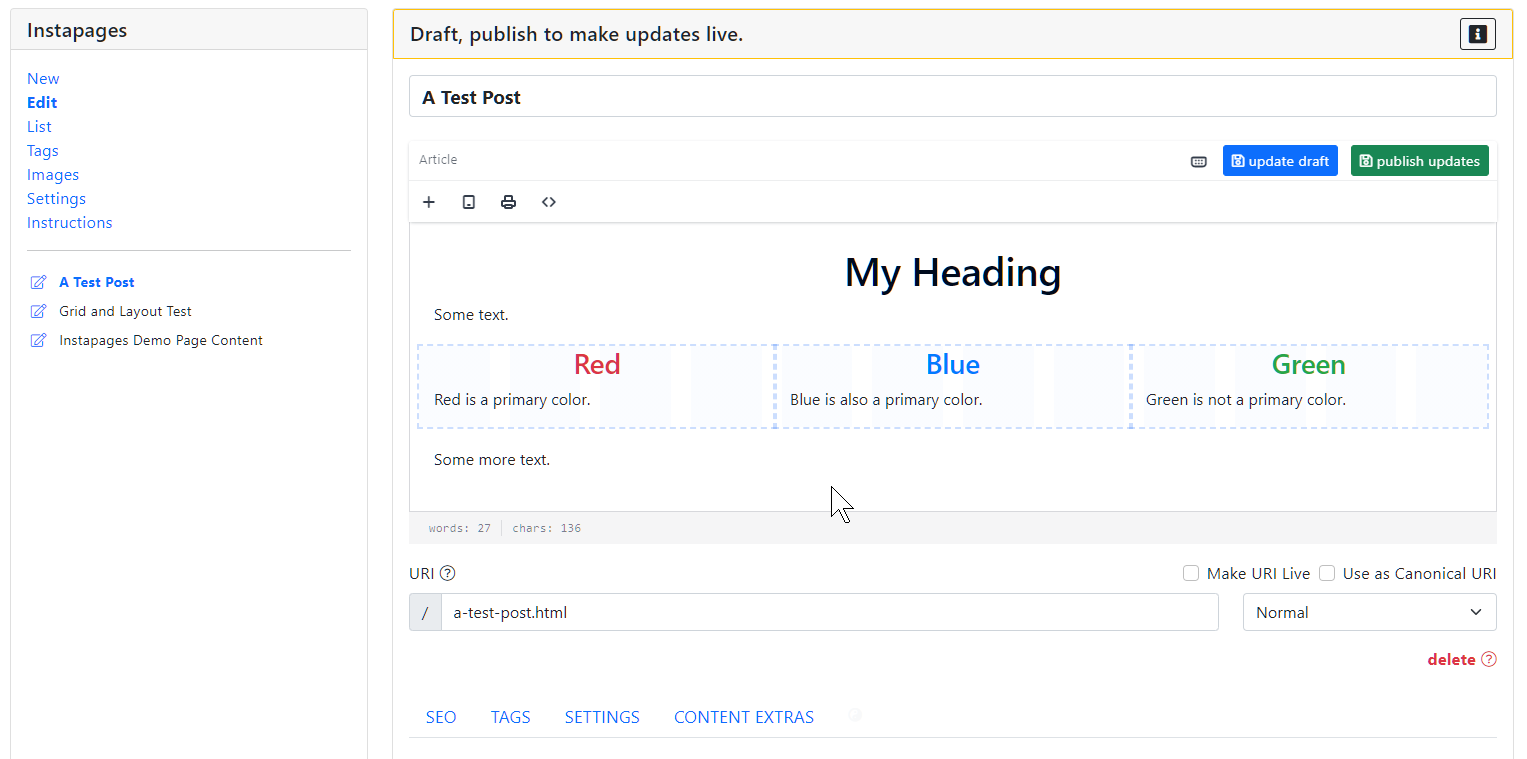Open the HTML source code view icon
1527x759 pixels.
(x=549, y=202)
